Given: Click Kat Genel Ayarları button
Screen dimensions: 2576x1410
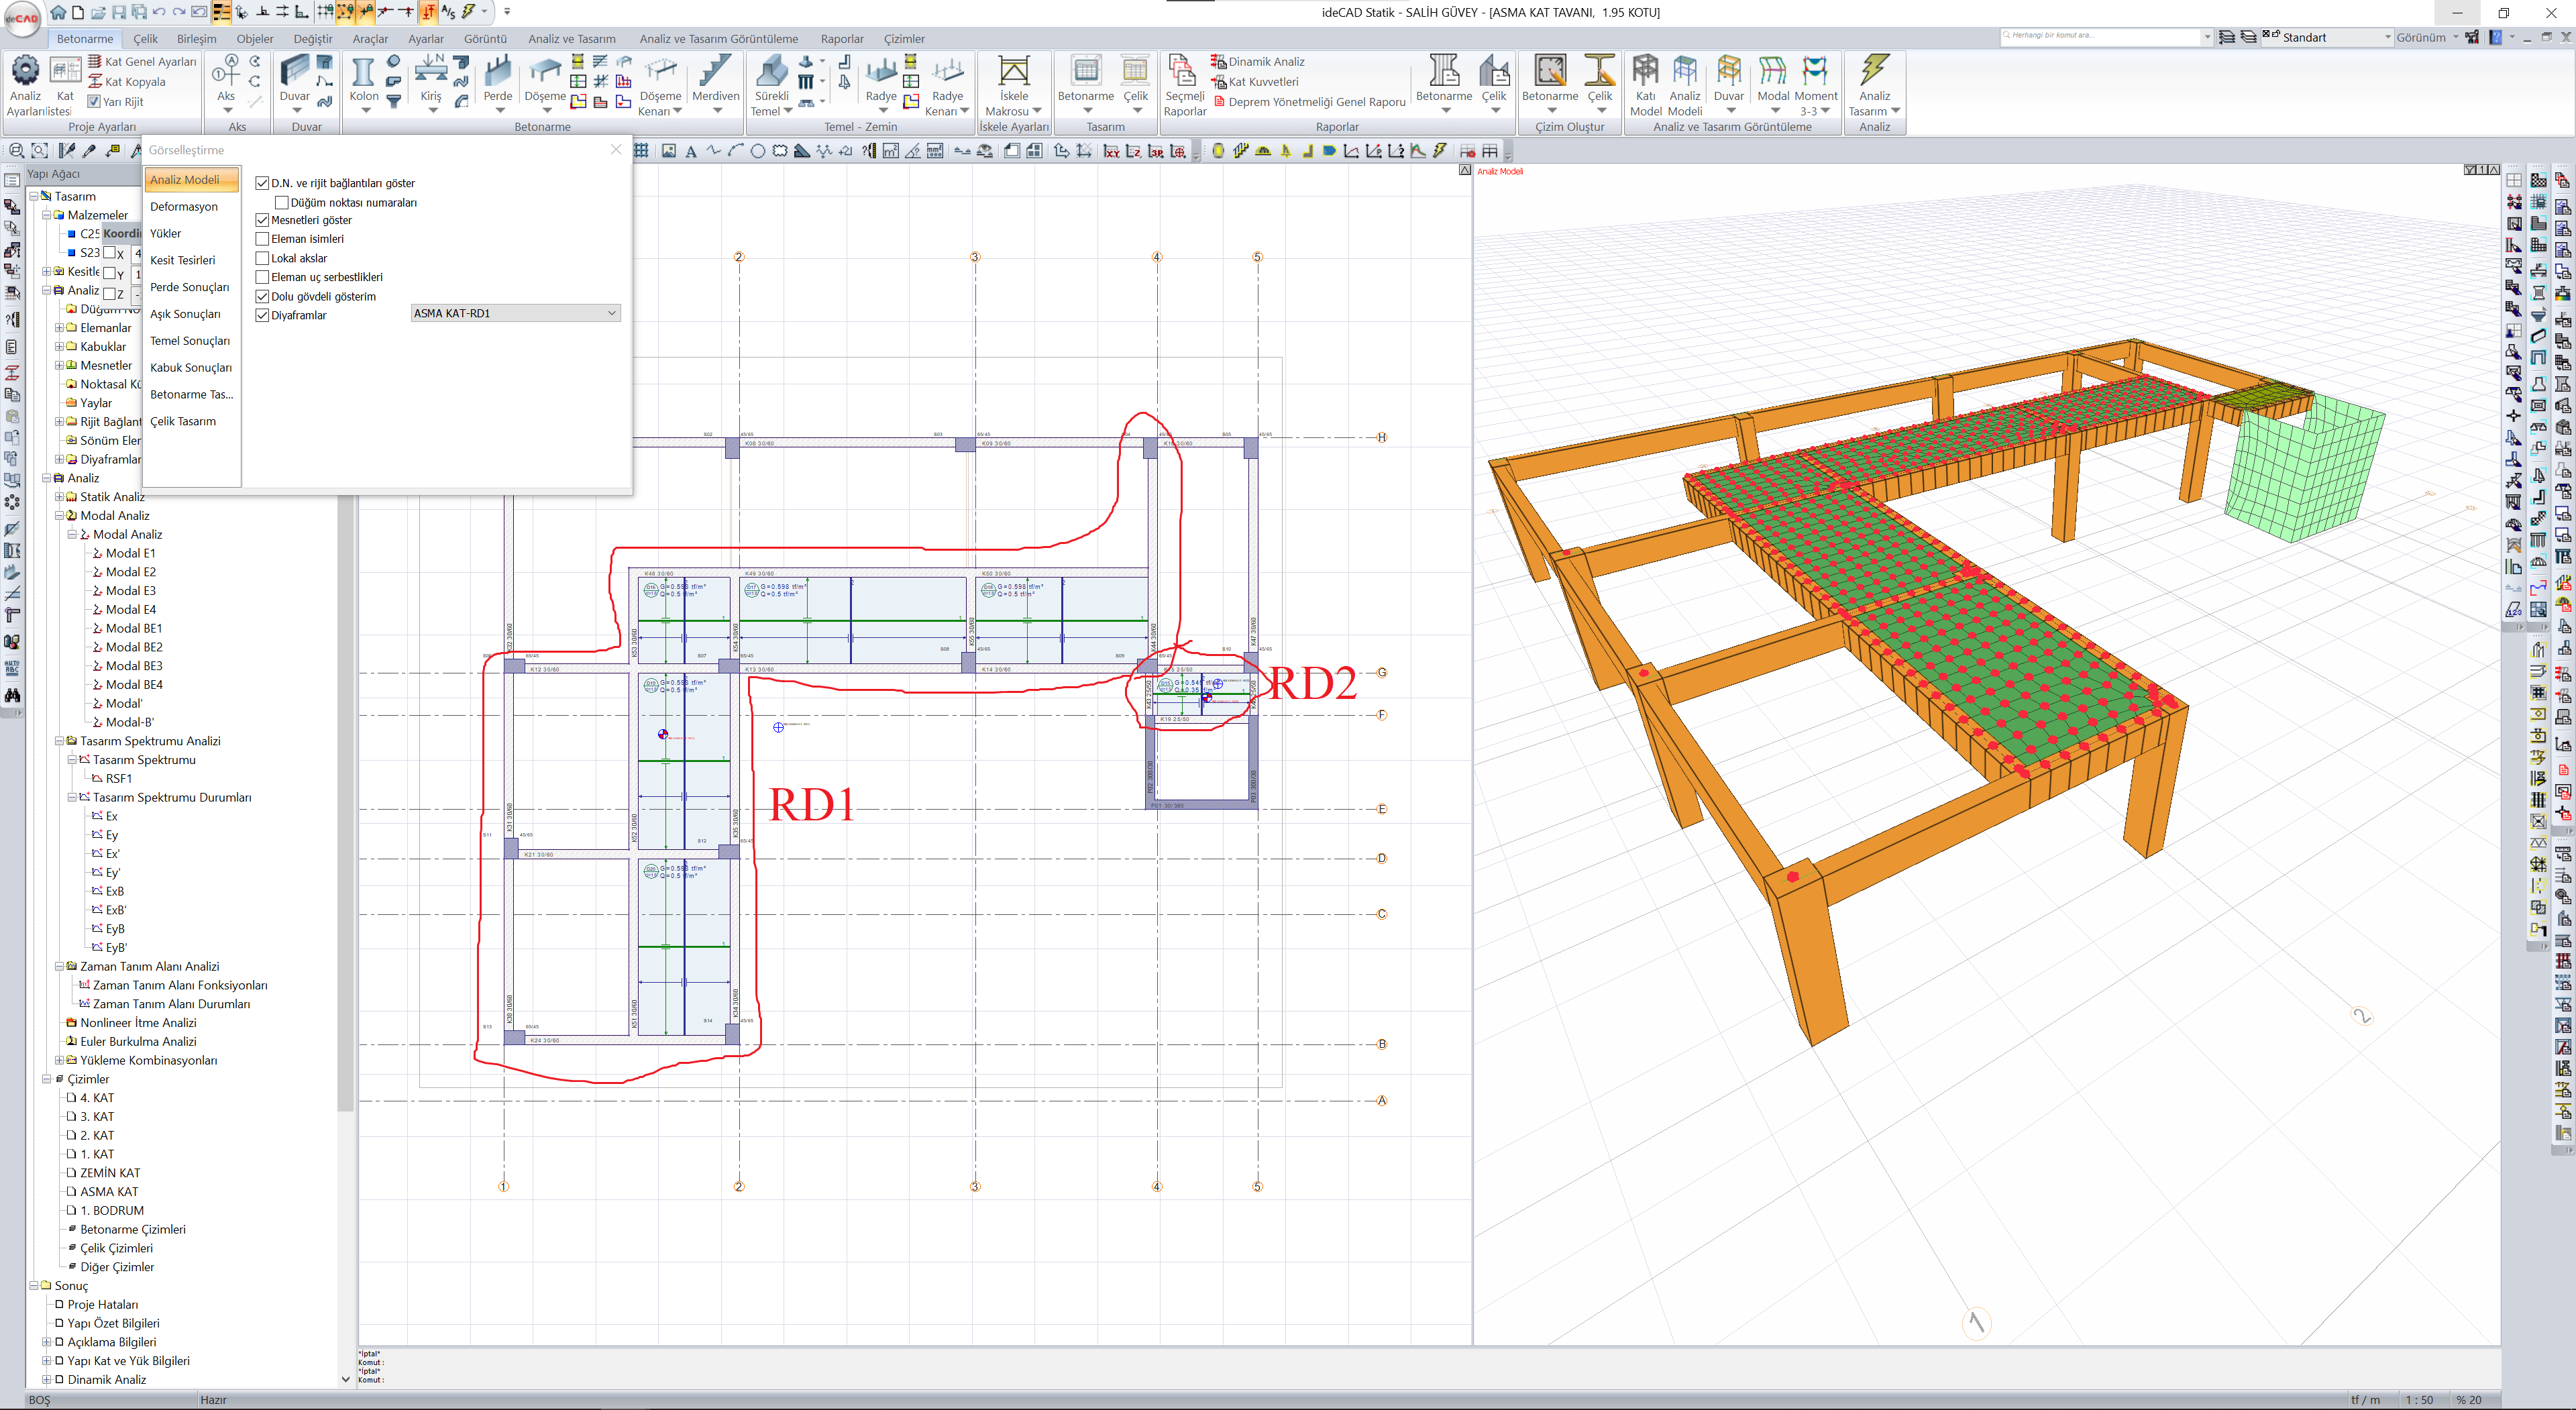Looking at the screenshot, I should tap(150, 62).
